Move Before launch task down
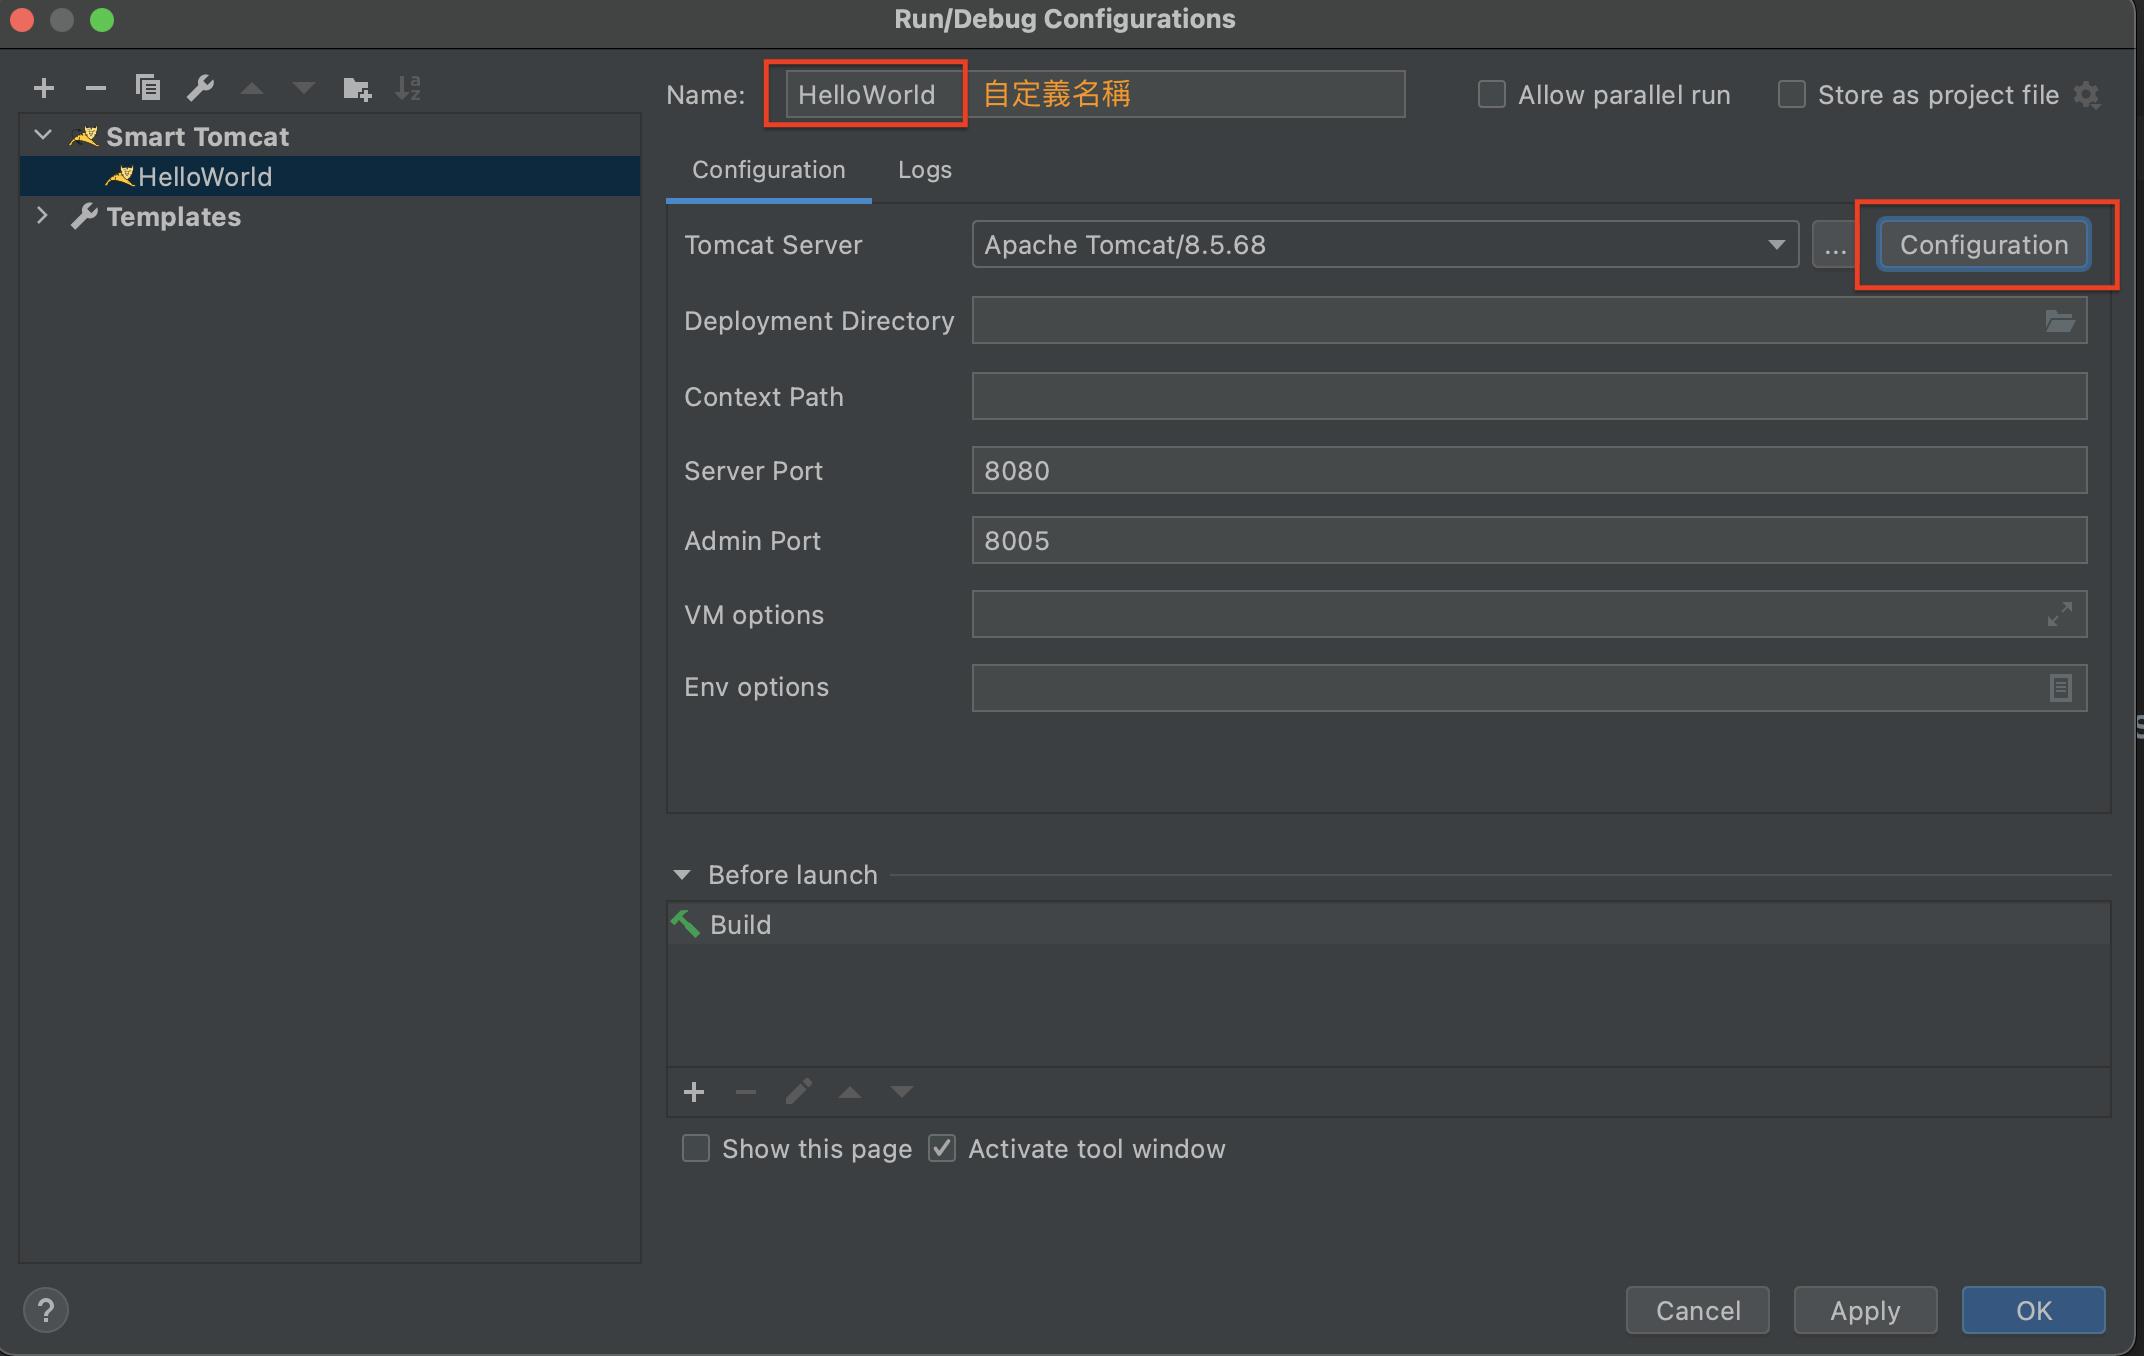 point(902,1092)
